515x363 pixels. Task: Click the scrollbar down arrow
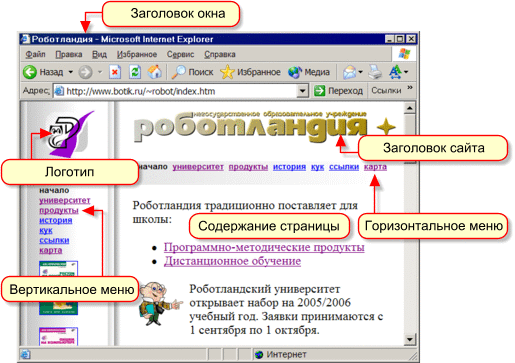click(409, 340)
